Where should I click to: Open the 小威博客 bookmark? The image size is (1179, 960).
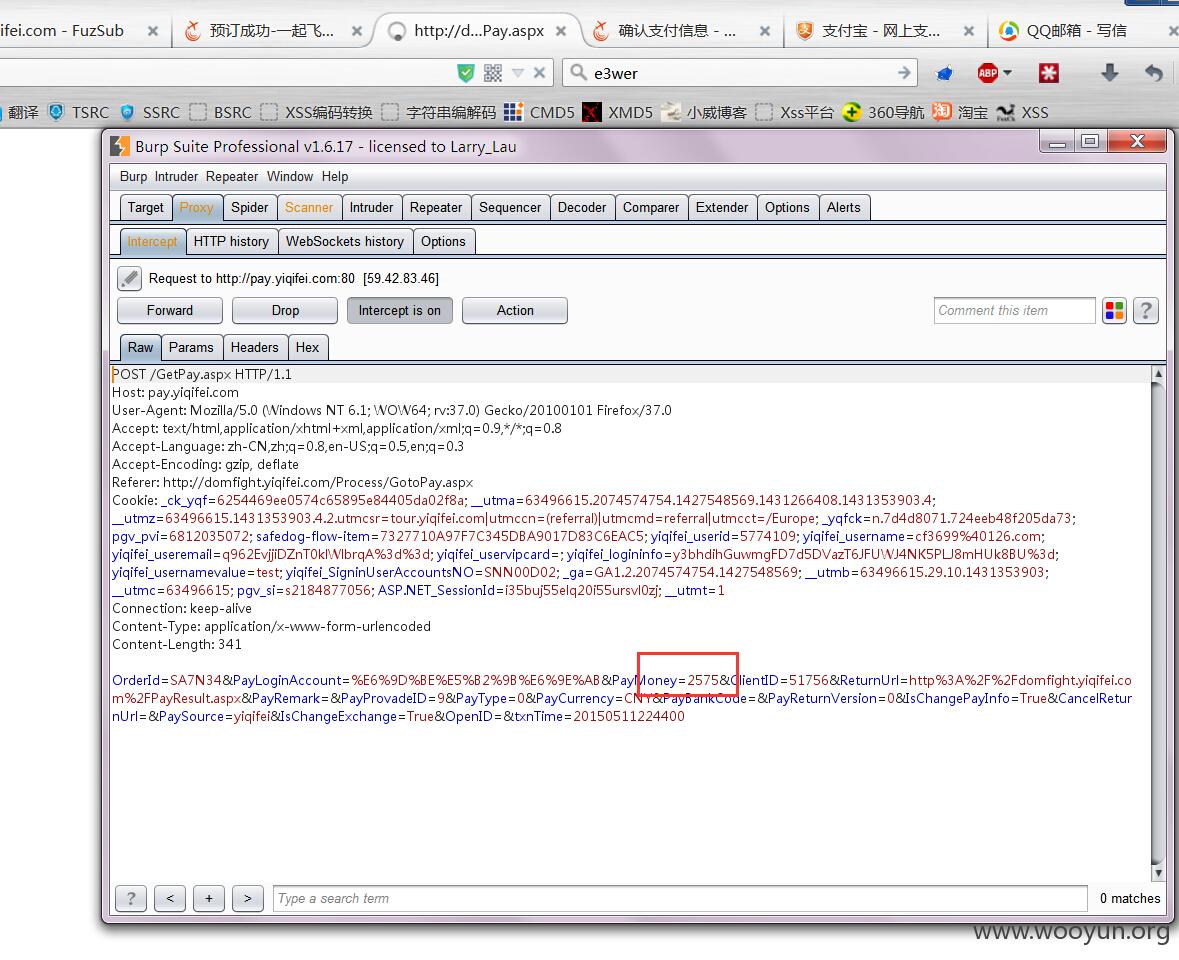click(x=705, y=112)
